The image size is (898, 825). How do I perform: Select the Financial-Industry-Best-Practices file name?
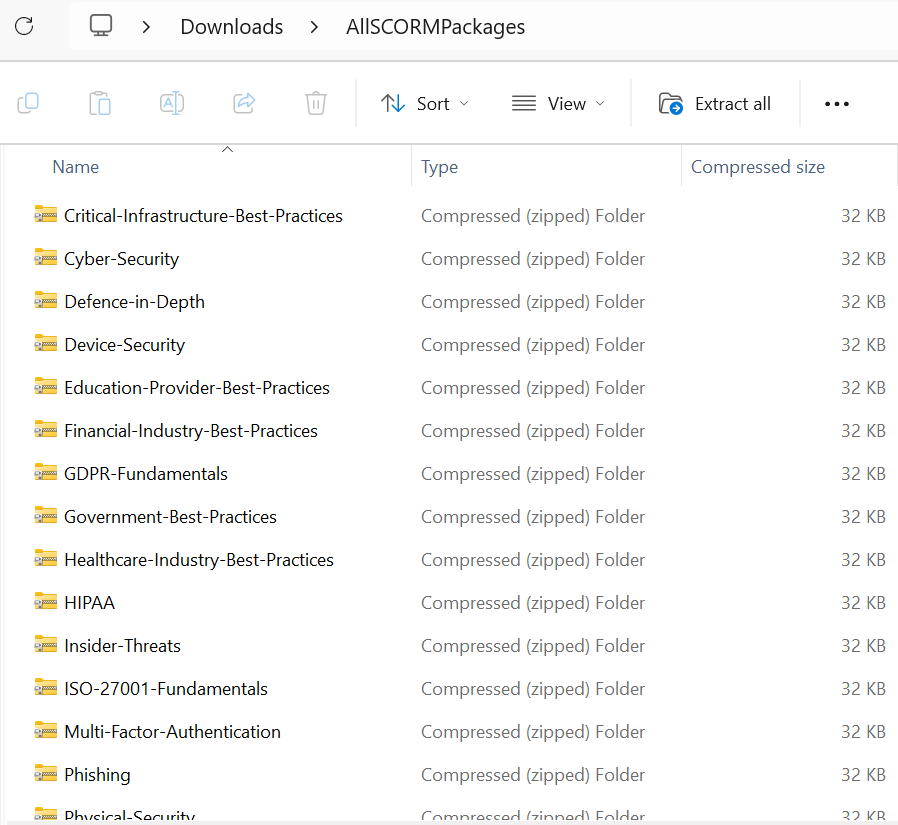tap(191, 431)
